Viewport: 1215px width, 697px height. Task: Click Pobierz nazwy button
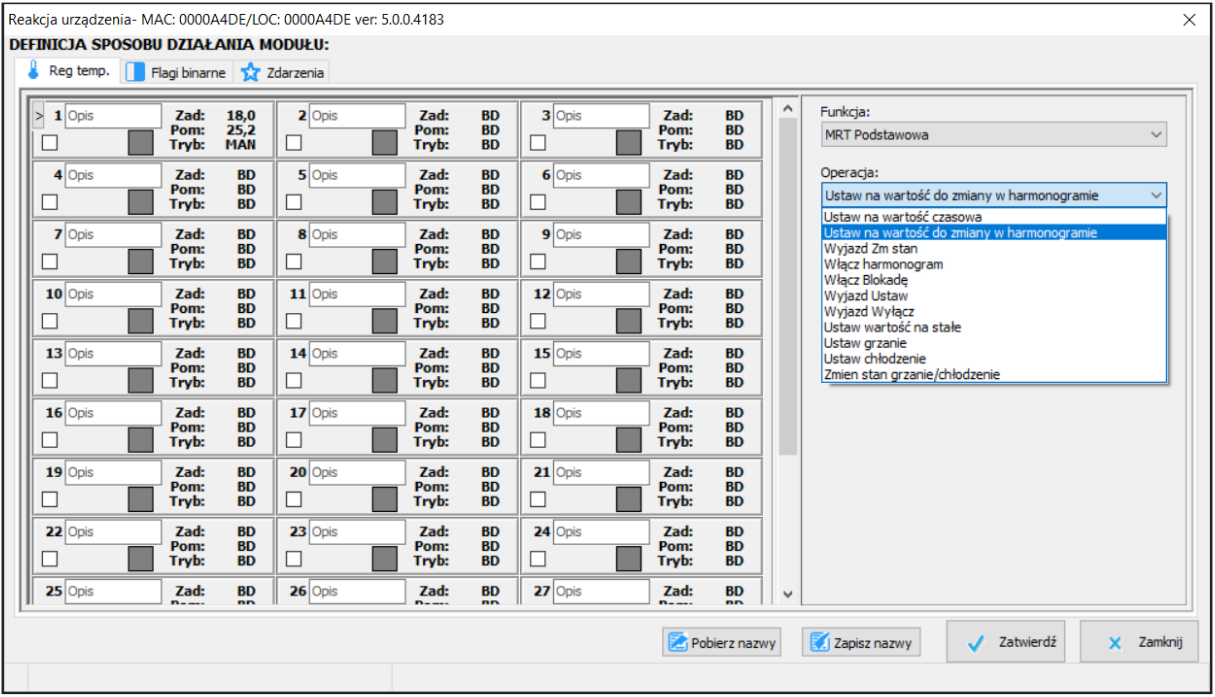(722, 643)
